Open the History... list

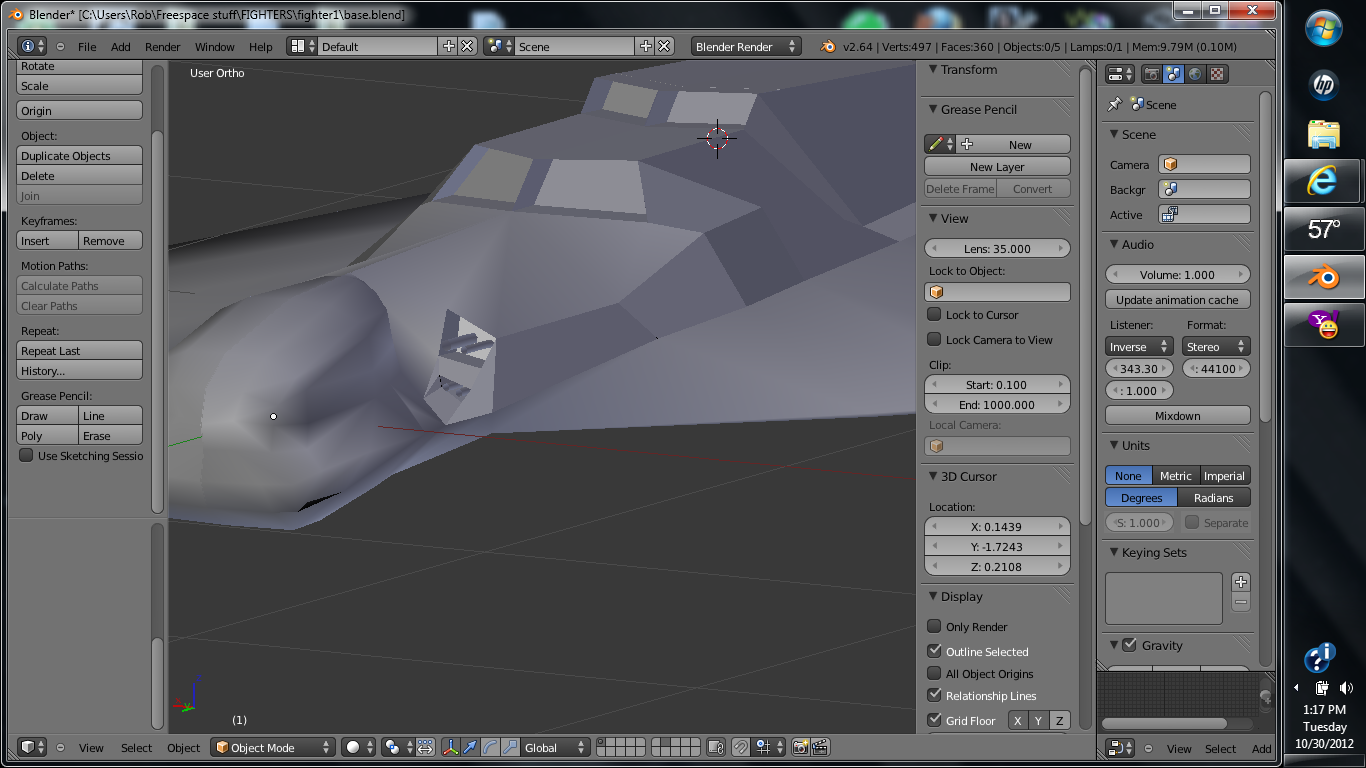(x=80, y=370)
